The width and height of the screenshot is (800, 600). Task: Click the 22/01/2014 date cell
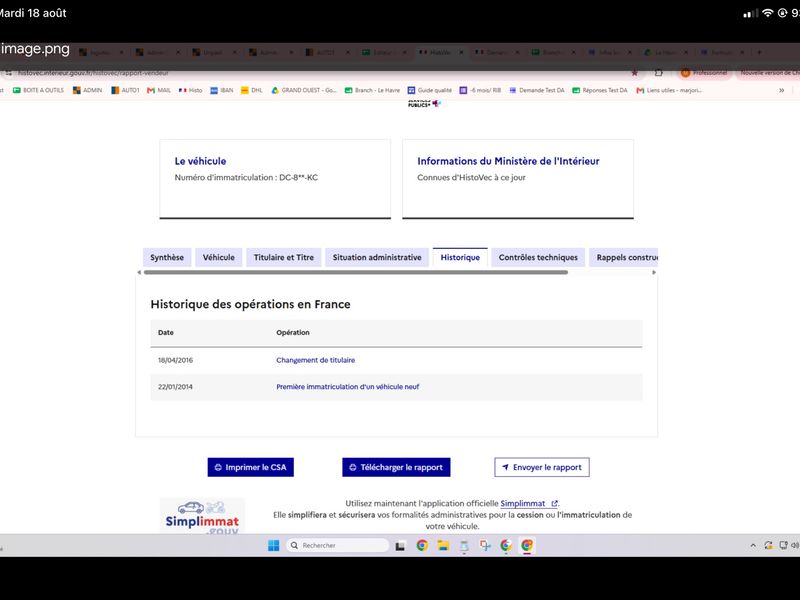176,387
